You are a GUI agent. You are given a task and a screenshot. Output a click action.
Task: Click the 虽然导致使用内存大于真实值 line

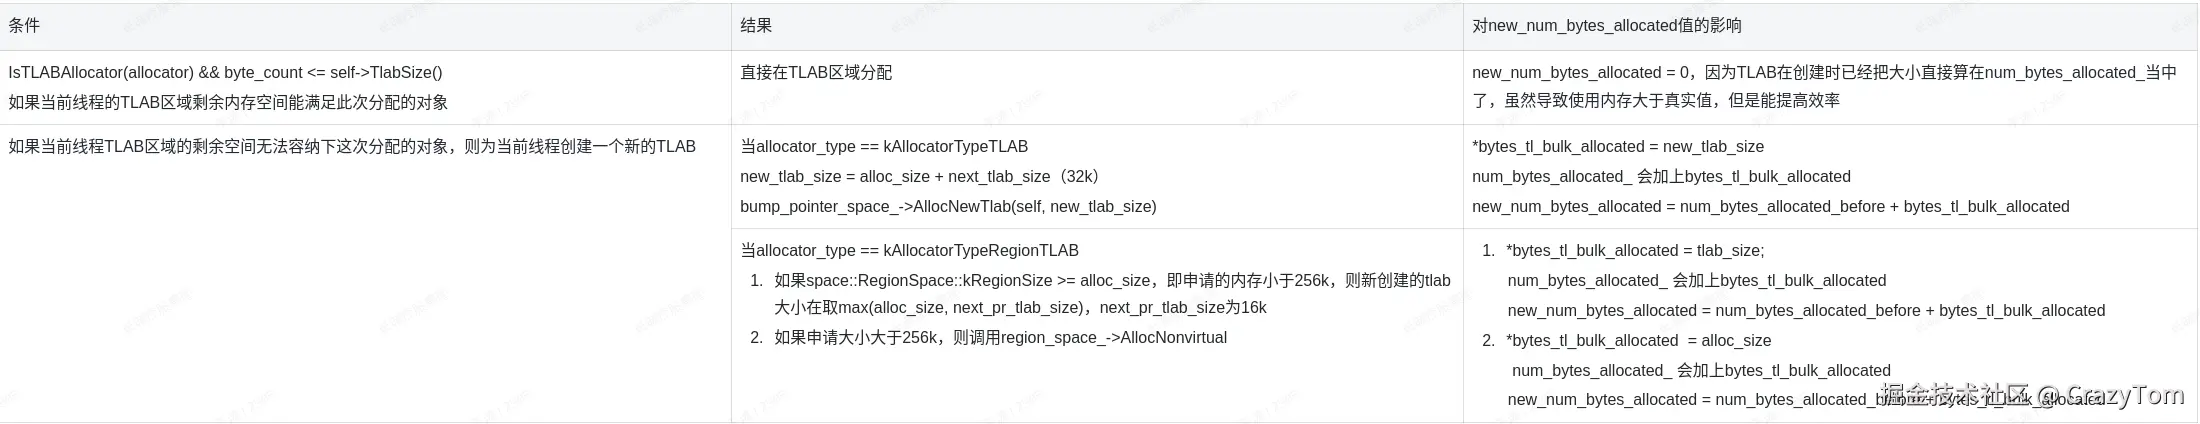tap(1655, 100)
